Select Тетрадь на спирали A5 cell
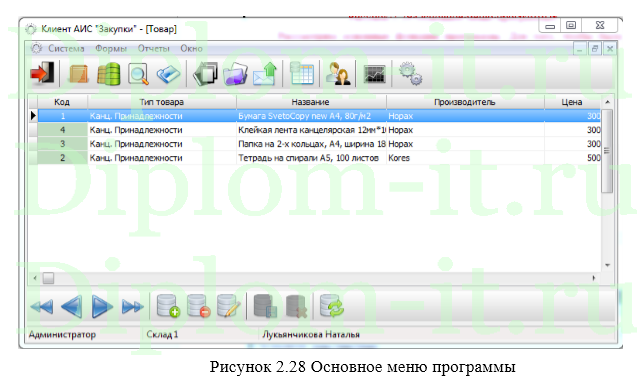Image resolution: width=637 pixels, height=378 pixels. (x=311, y=157)
